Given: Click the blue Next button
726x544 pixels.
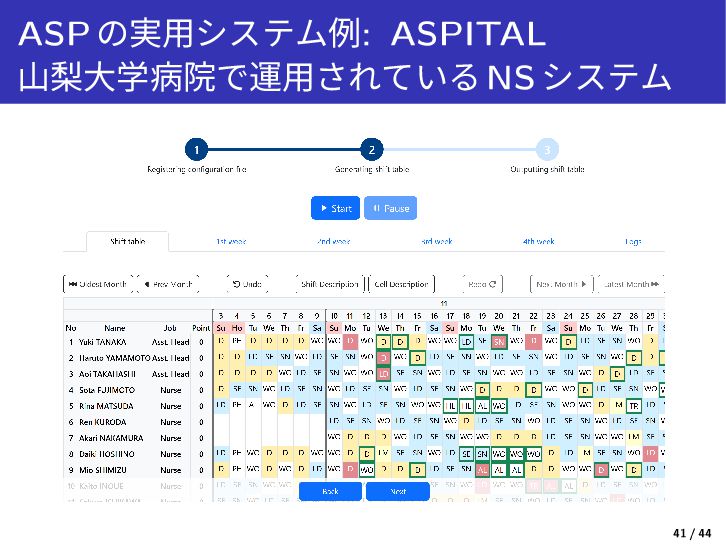Looking at the screenshot, I should tap(398, 491).
